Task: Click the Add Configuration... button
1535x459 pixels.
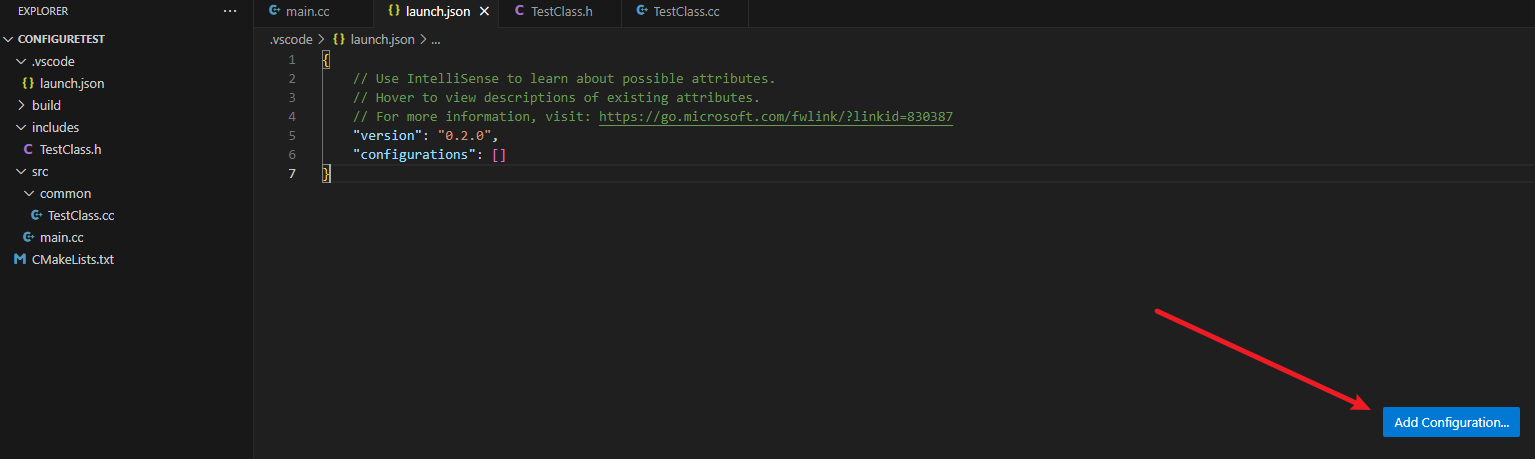Action: pyautogui.click(x=1451, y=422)
